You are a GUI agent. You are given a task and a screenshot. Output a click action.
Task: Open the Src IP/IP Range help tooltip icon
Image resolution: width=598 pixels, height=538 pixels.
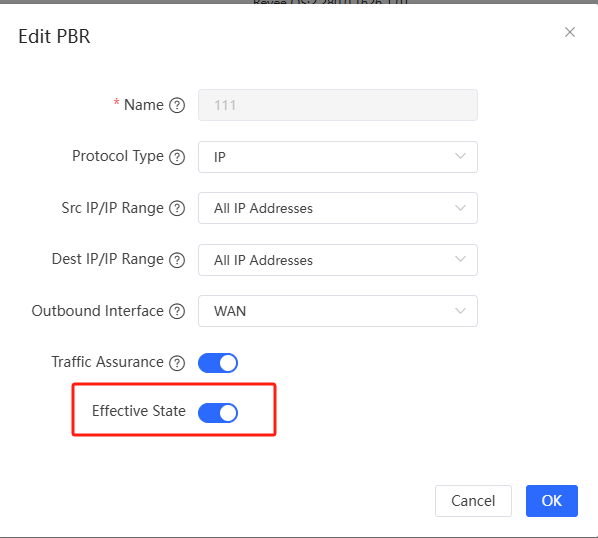177,209
